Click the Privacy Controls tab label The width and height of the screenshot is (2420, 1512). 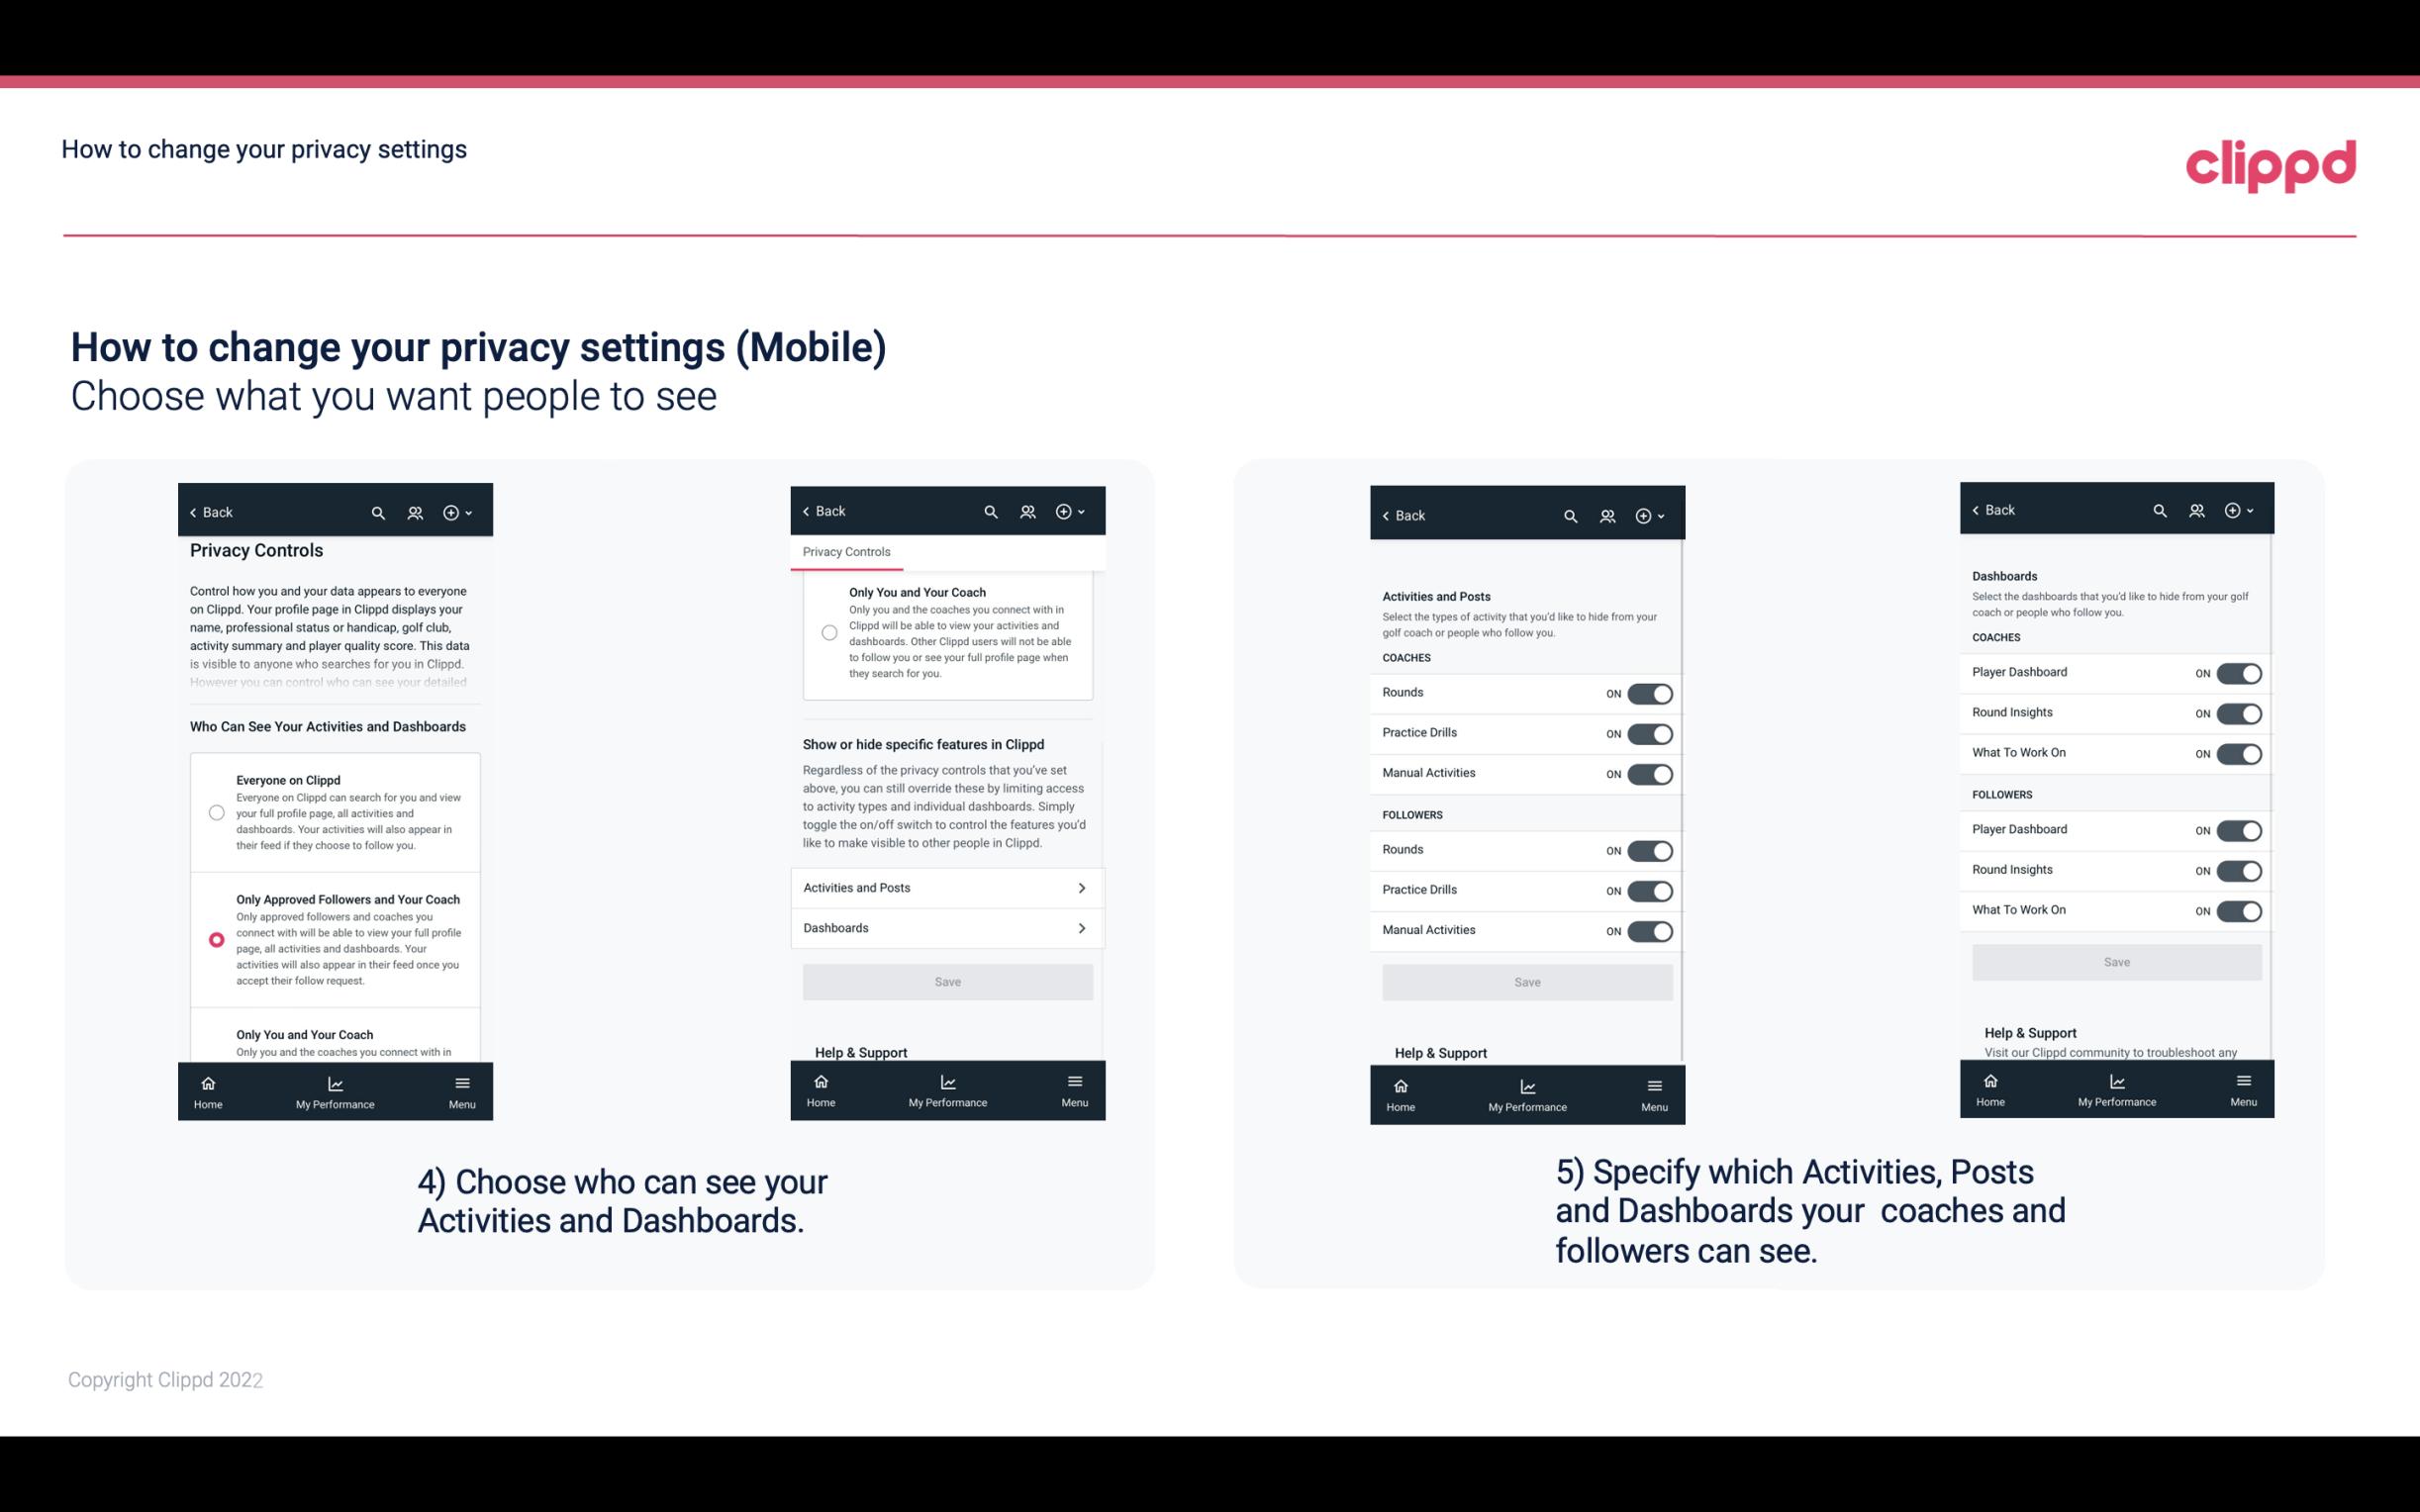point(845,552)
